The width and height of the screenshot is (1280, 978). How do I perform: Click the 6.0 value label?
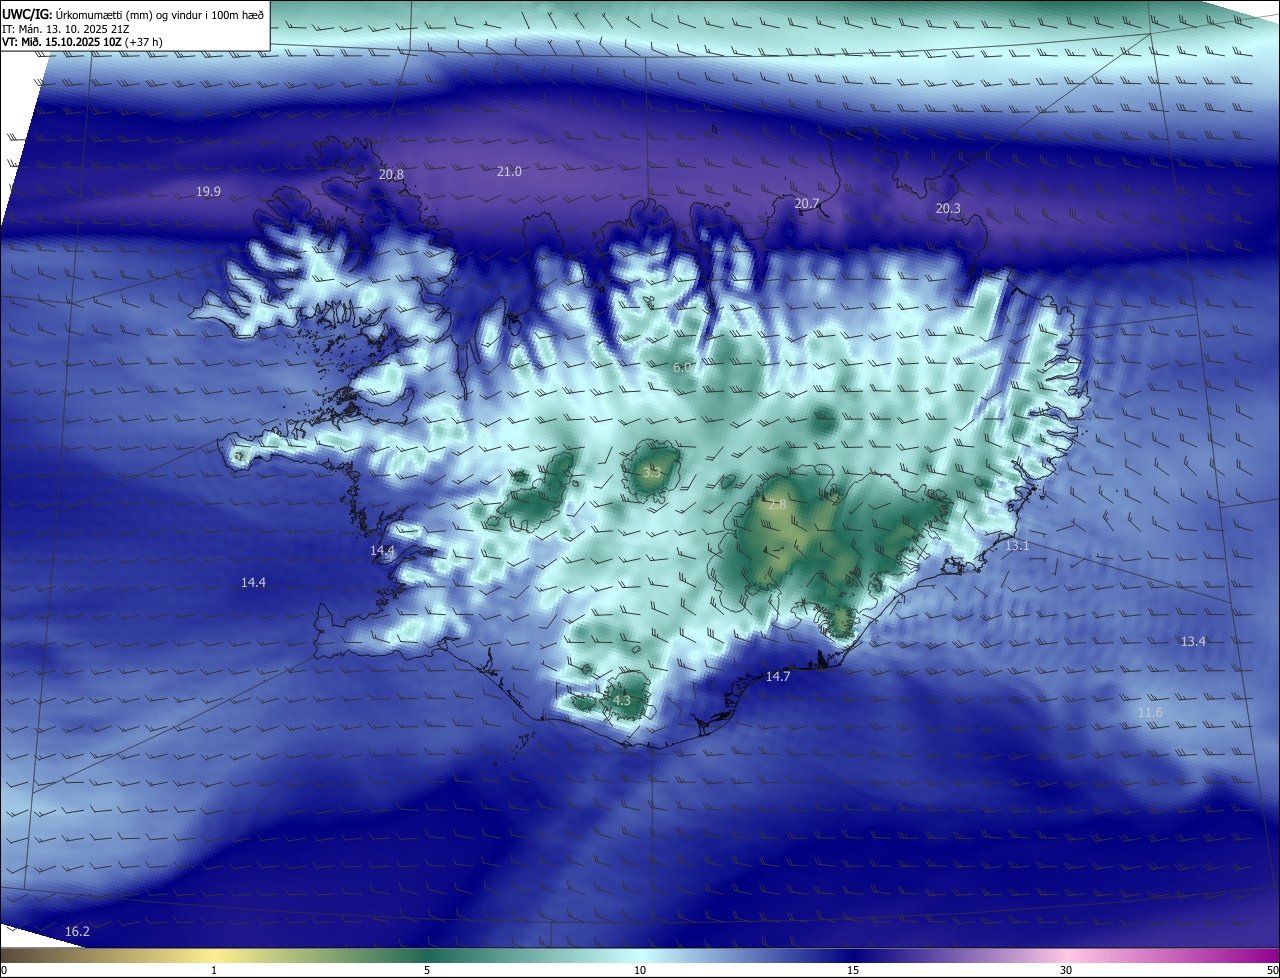pos(683,367)
